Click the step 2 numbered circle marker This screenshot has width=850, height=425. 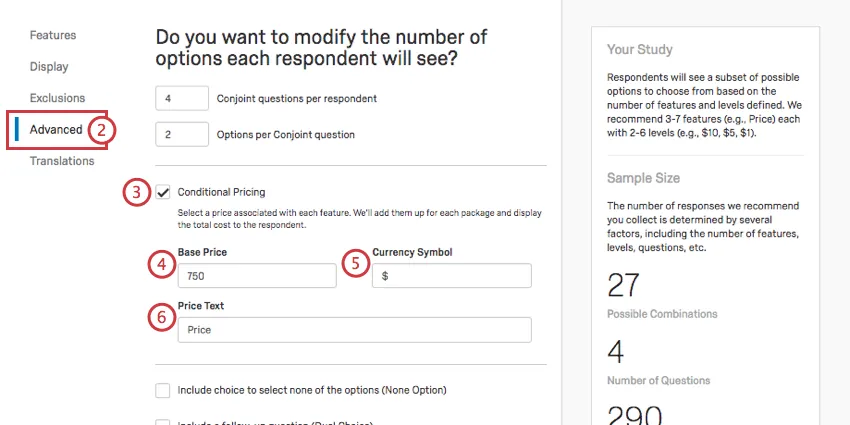coord(102,130)
